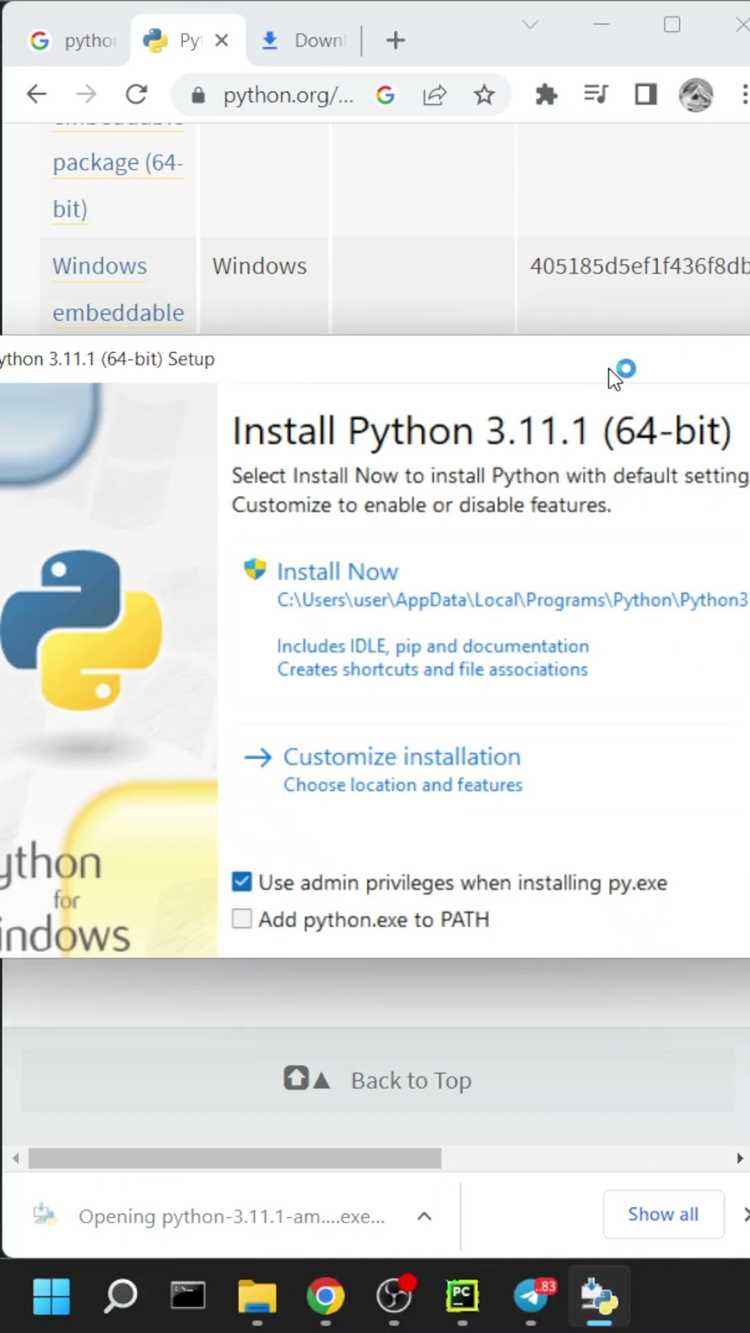Viewport: 750px width, 1333px height.
Task: Share this page via share icon
Action: [x=435, y=95]
